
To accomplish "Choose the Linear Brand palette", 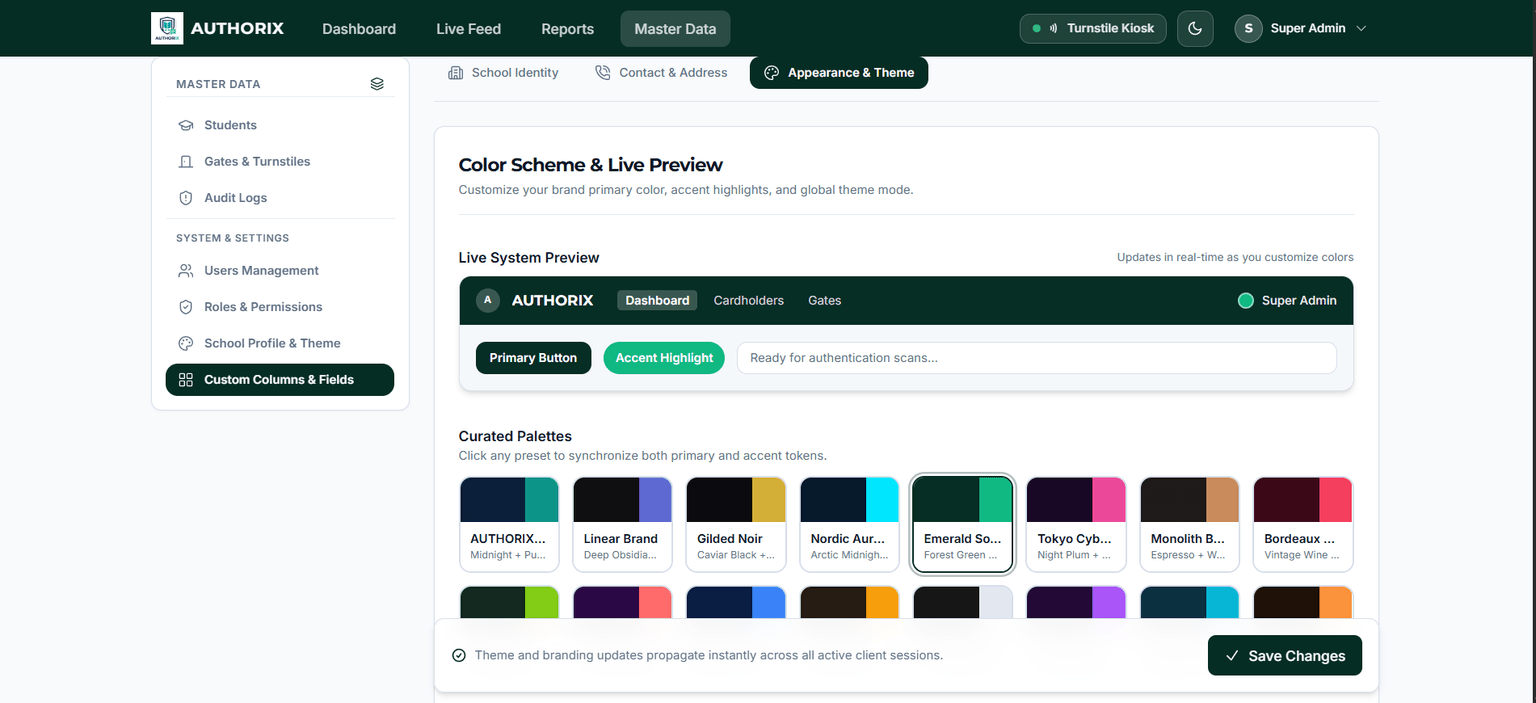I will (x=623, y=524).
